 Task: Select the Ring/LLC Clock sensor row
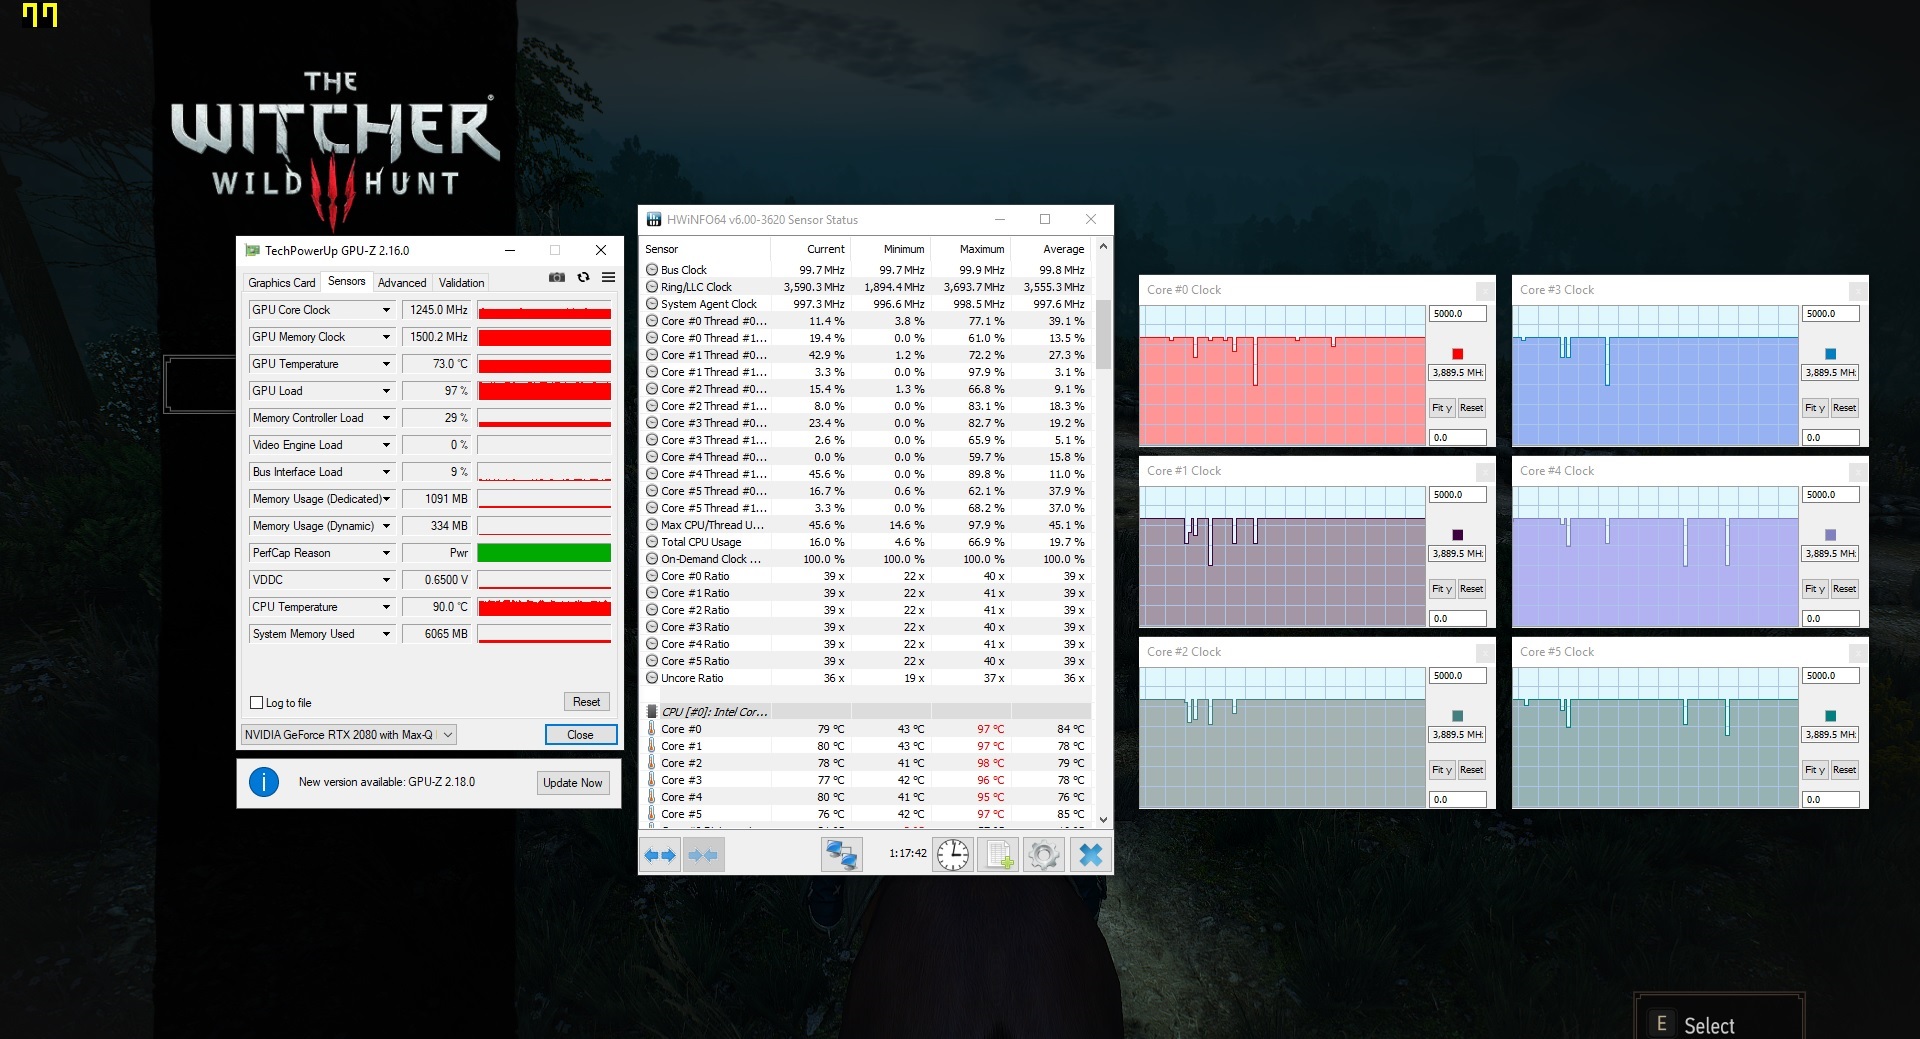867,287
